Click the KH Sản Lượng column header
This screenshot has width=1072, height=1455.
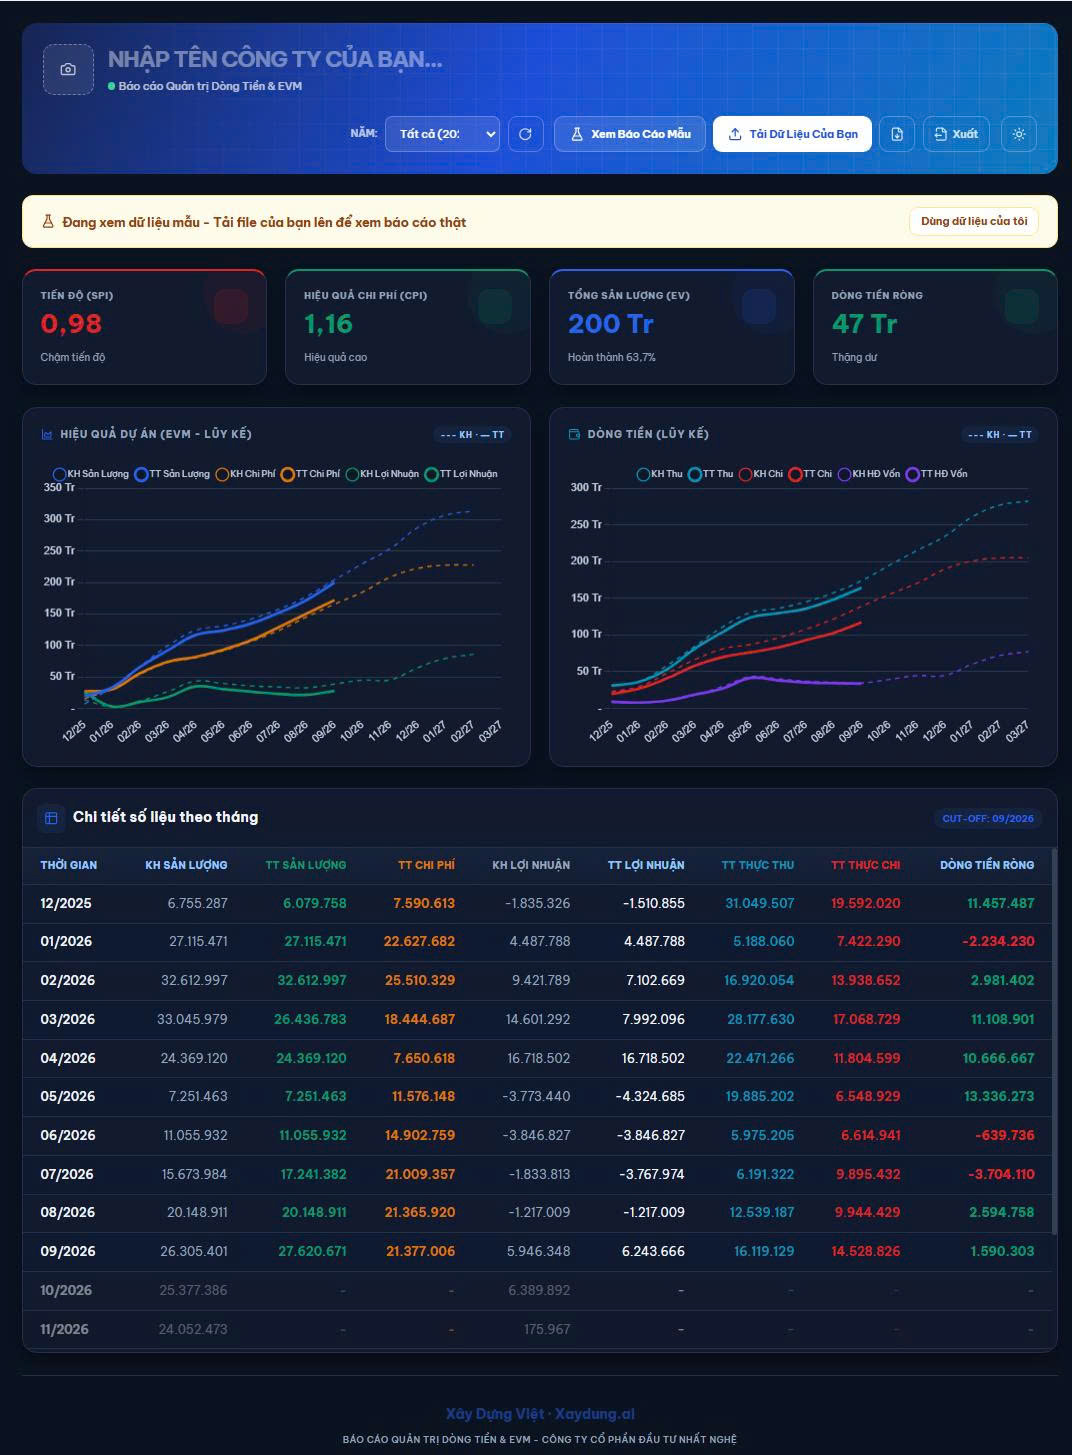(x=187, y=865)
